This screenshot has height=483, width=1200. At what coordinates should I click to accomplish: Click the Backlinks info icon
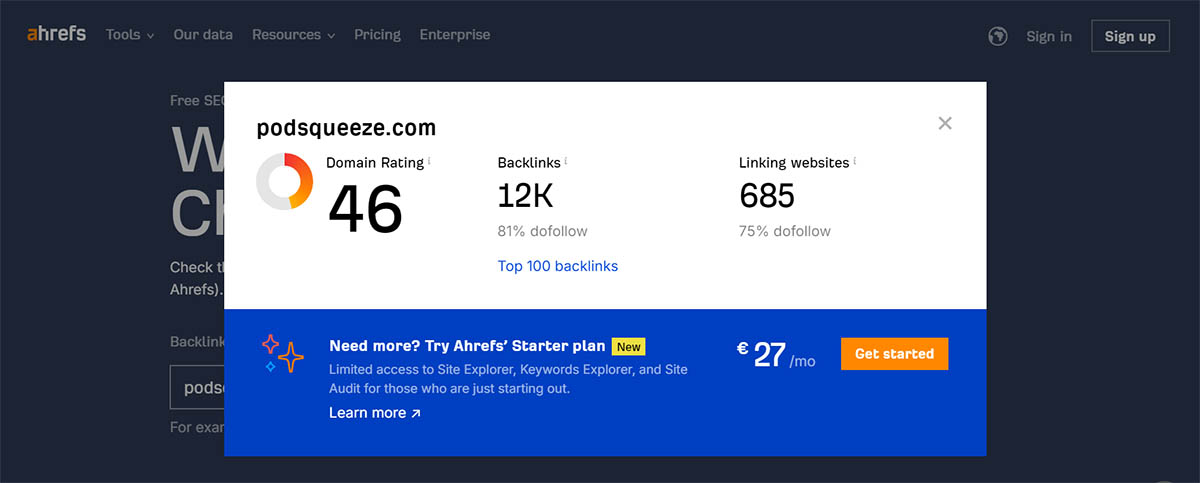pyautogui.click(x=566, y=160)
